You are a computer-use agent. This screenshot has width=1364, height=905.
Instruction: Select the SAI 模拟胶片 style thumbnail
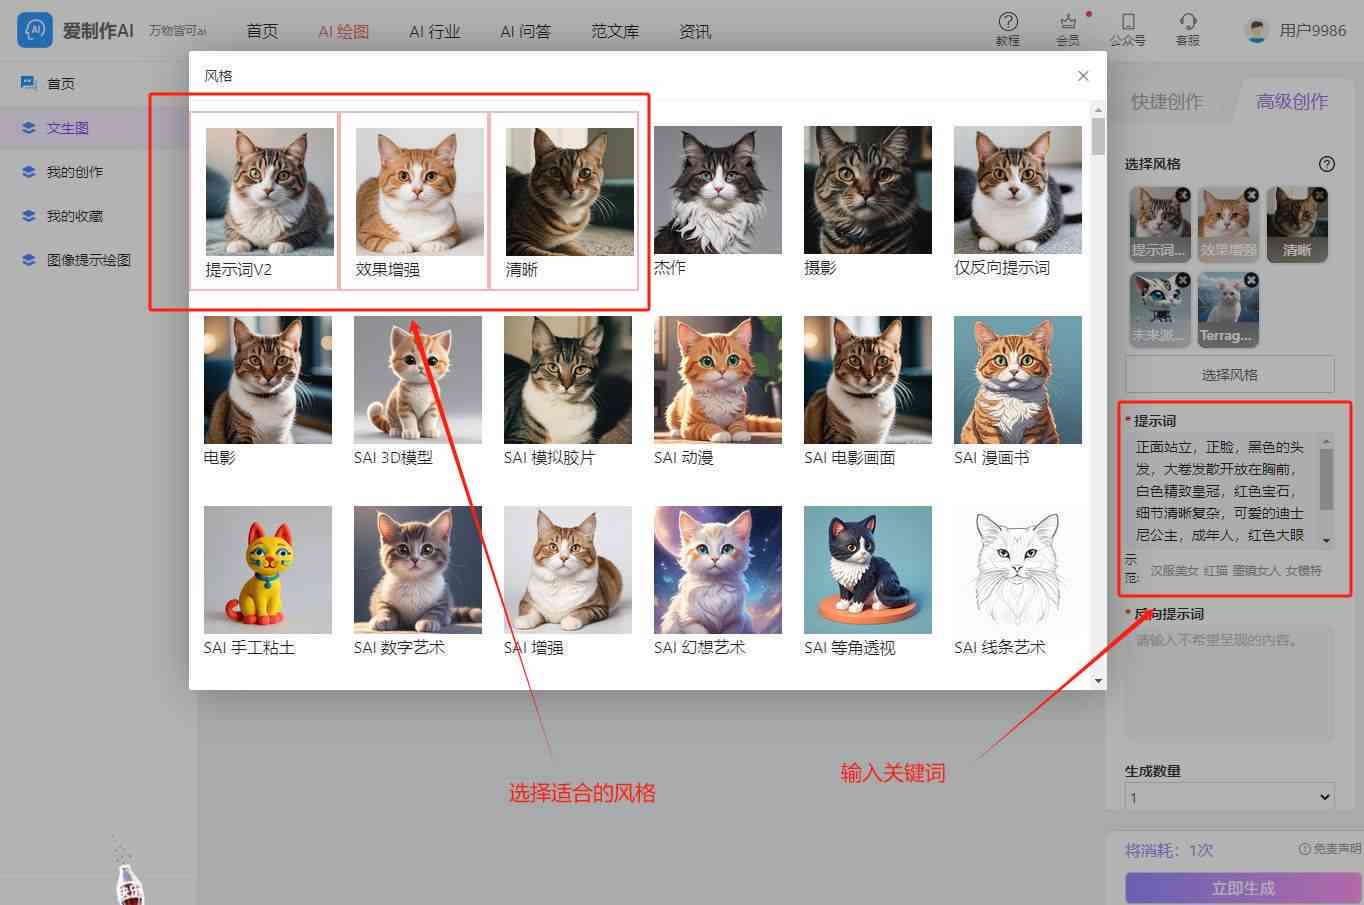[568, 380]
